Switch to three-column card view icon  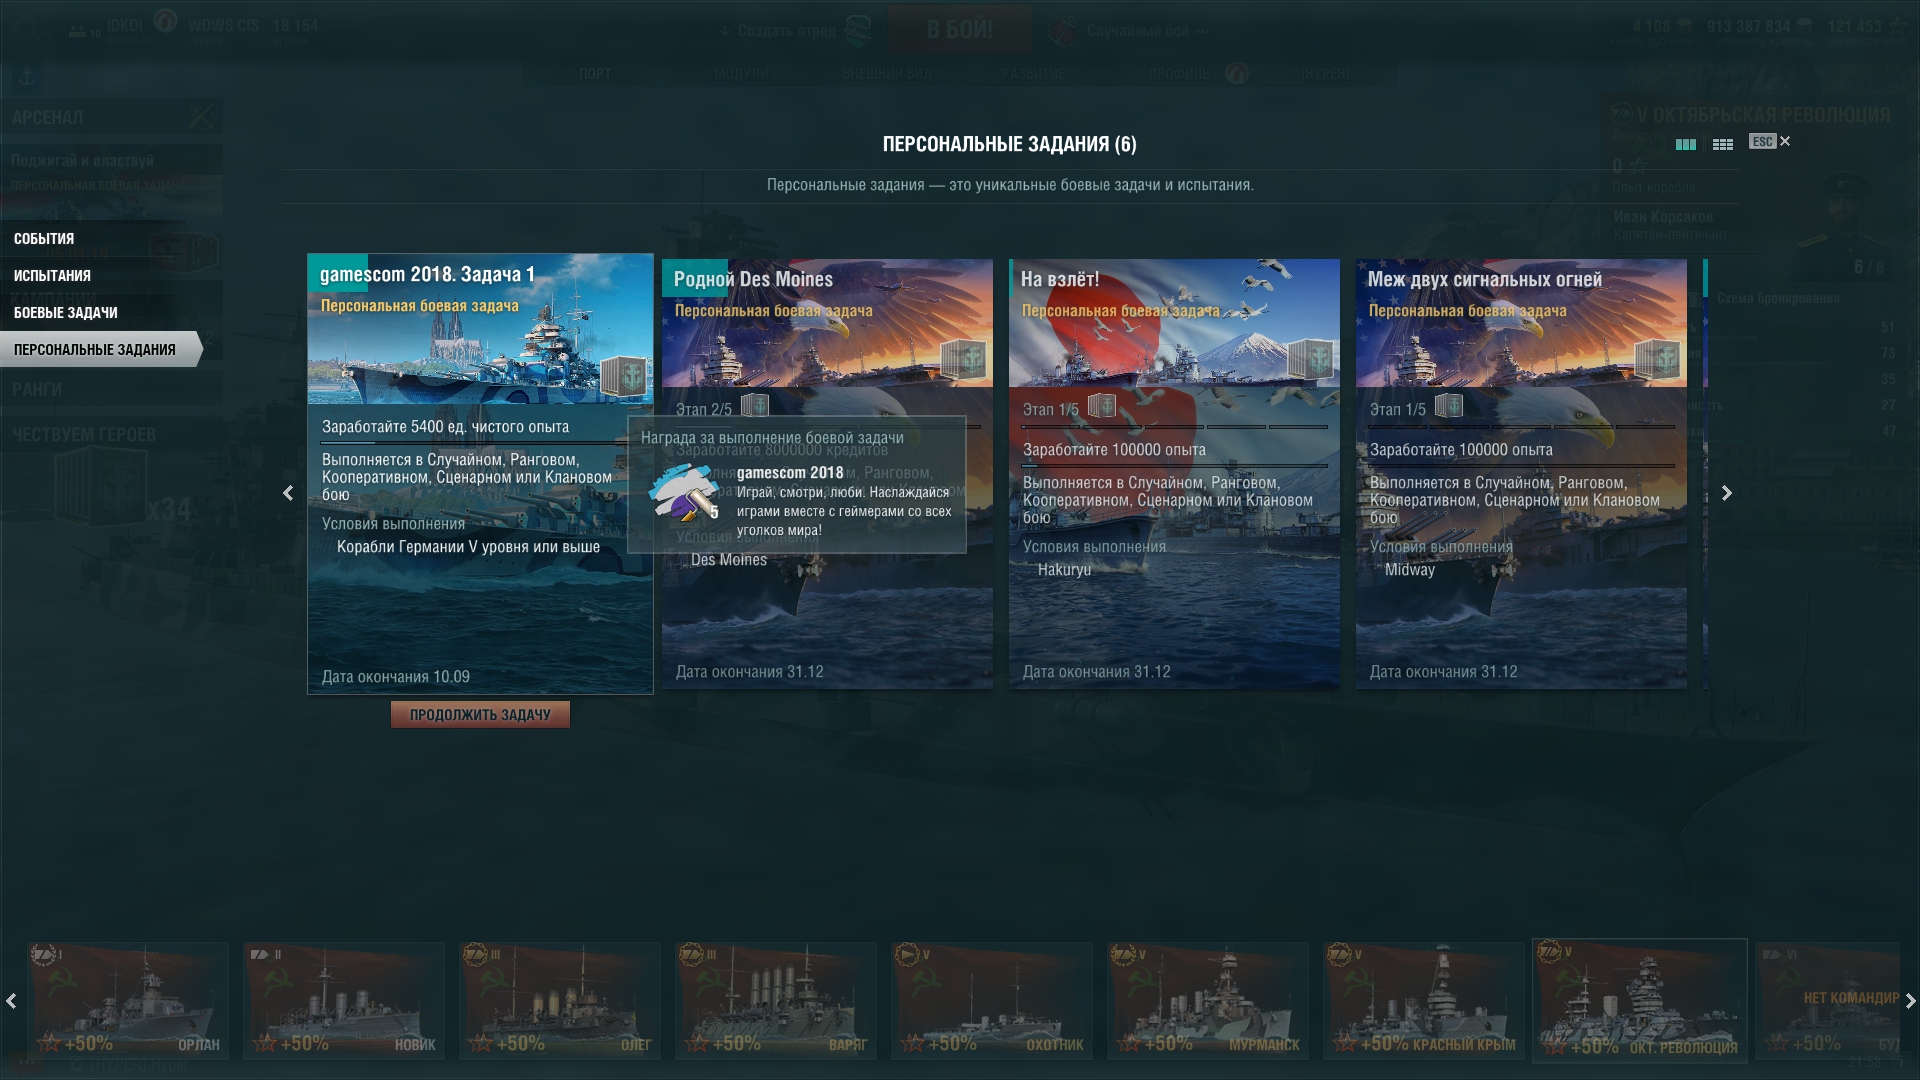[x=1685, y=144]
